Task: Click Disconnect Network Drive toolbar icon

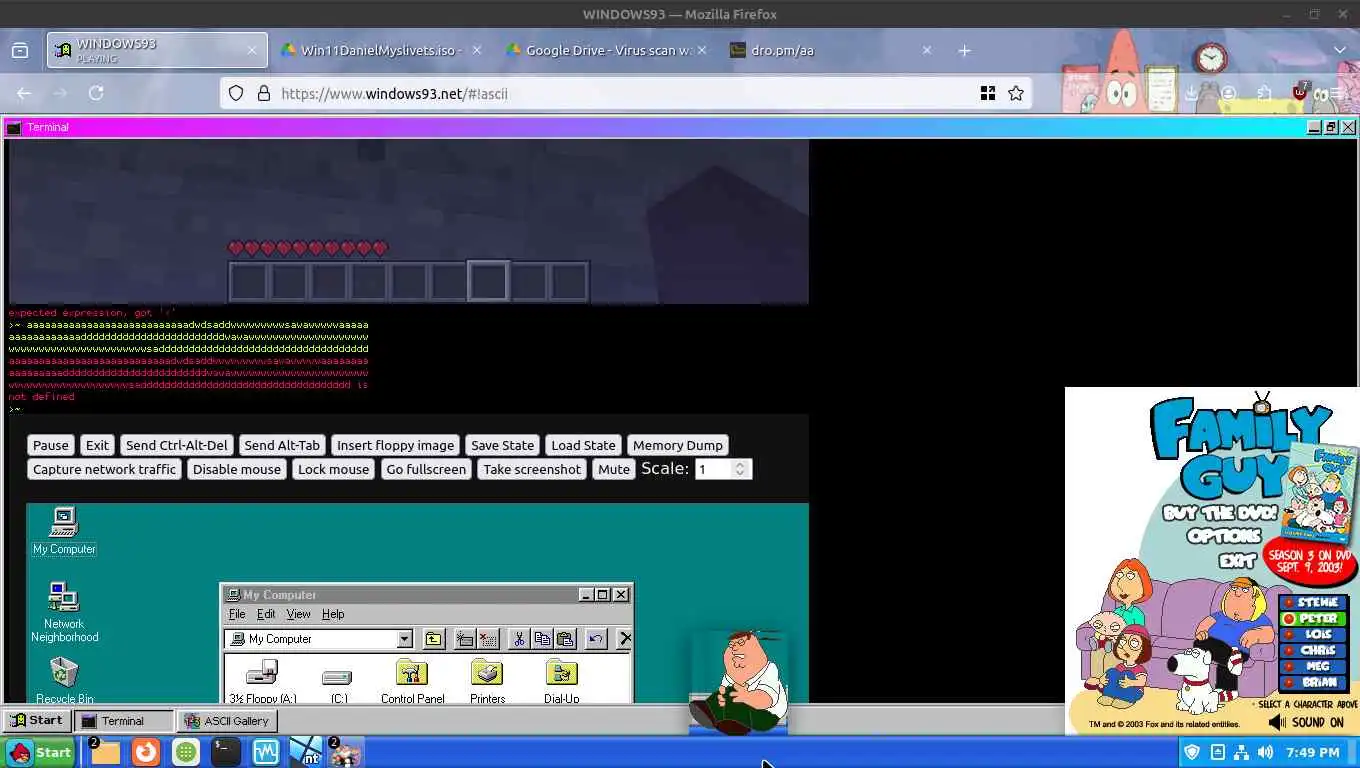Action: [487, 639]
